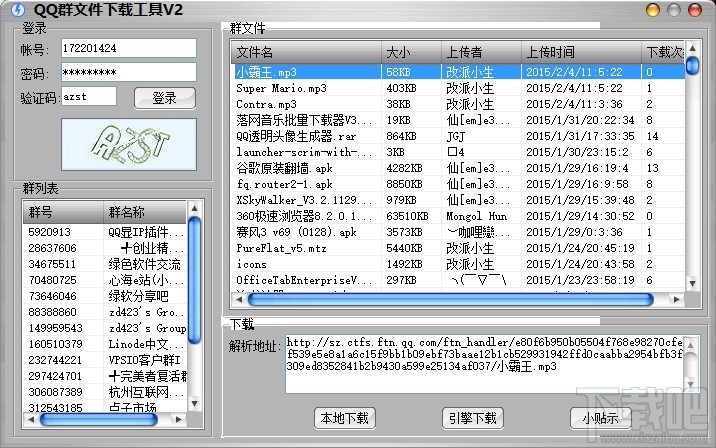Select group 88388860
Screen dimensions: 716x448
point(105,312)
